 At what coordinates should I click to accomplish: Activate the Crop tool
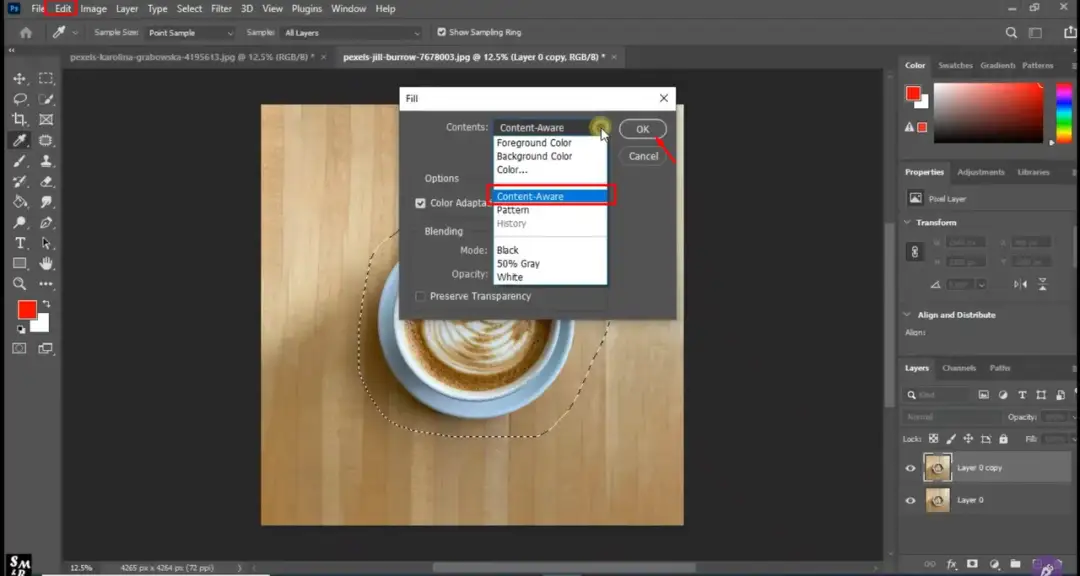18,119
